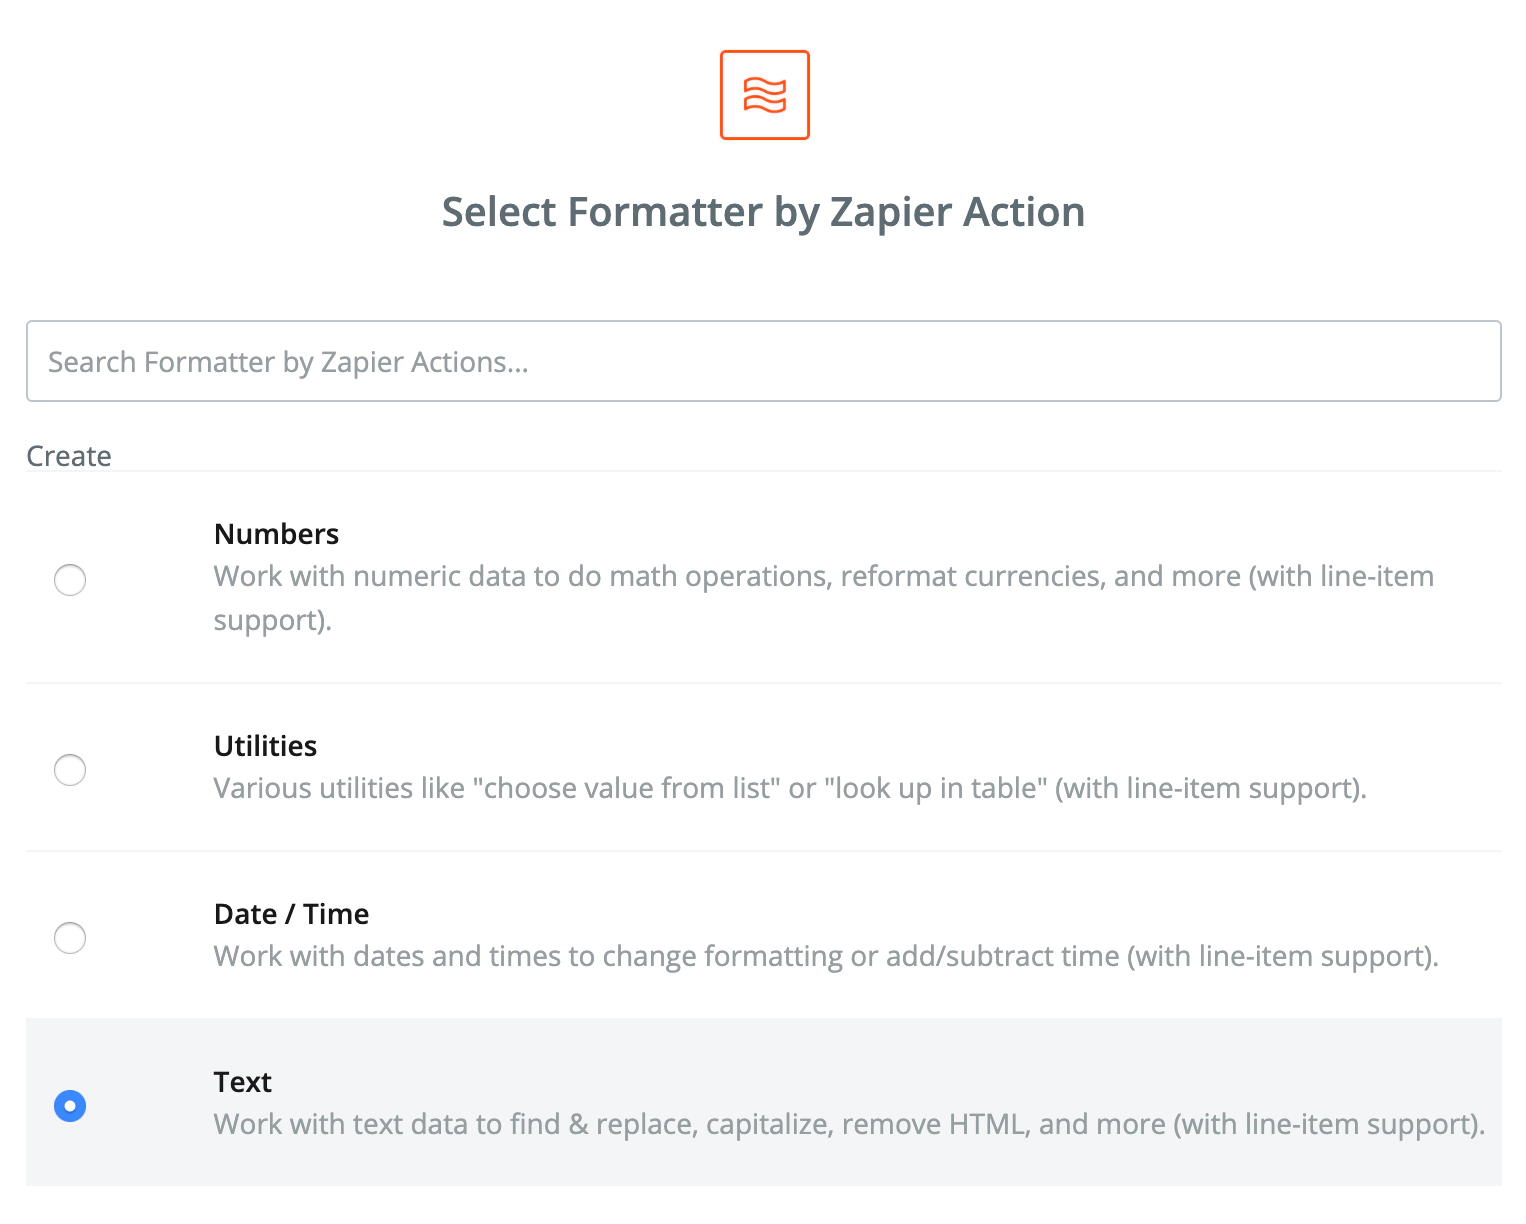Click the Create section label

(69, 456)
